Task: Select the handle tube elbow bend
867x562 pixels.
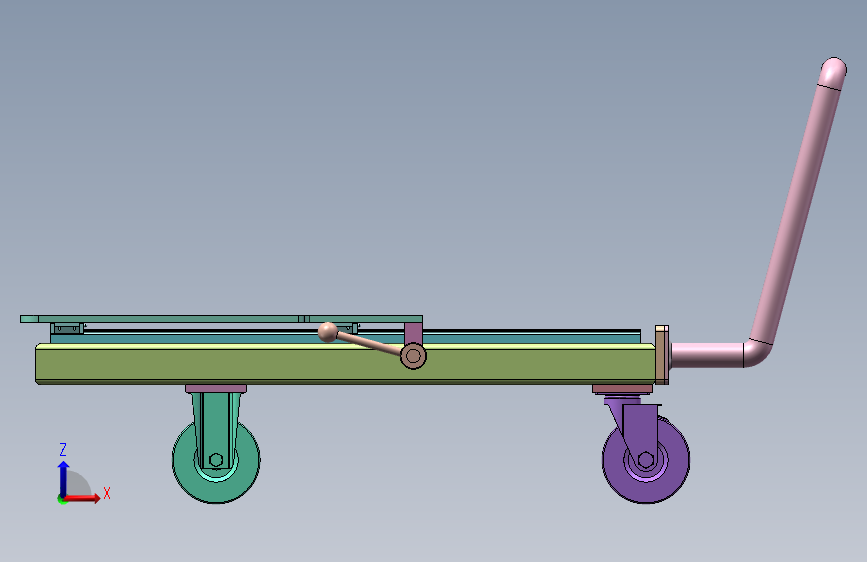Action: [x=756, y=352]
